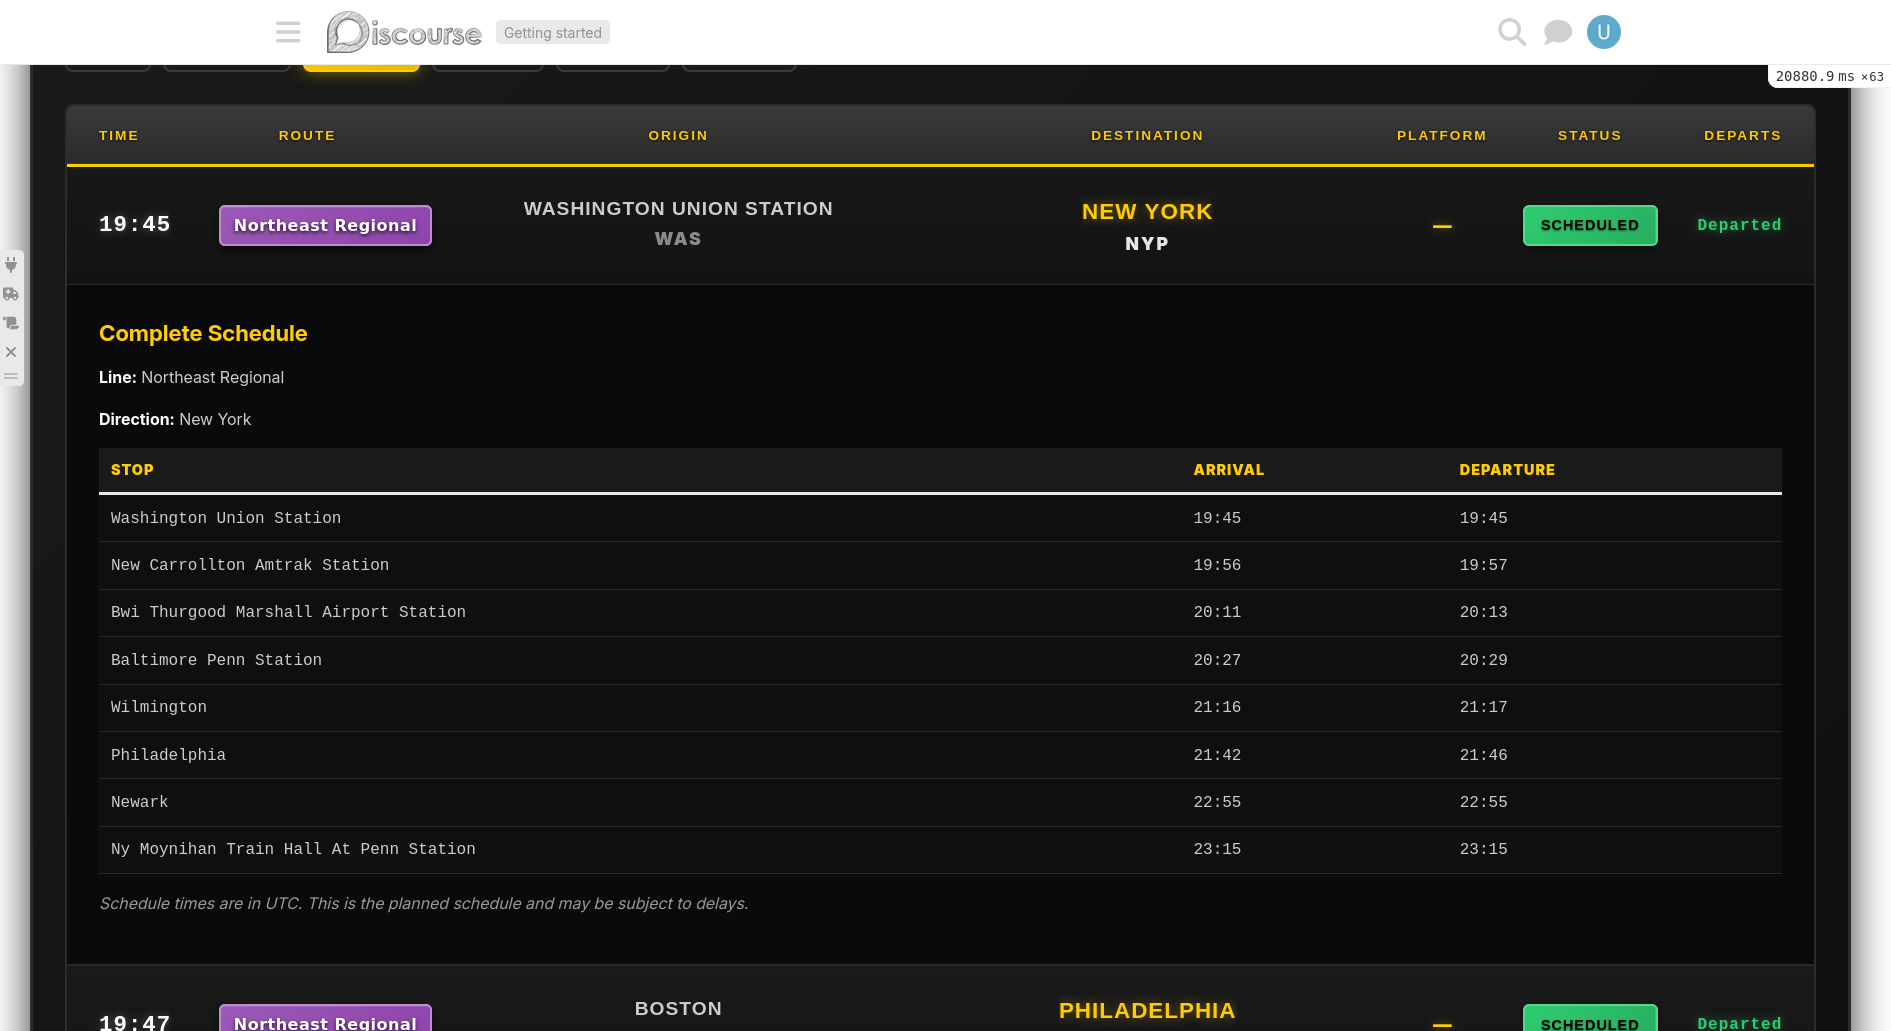
Task: Open the chat speech bubble icon
Action: click(1557, 32)
